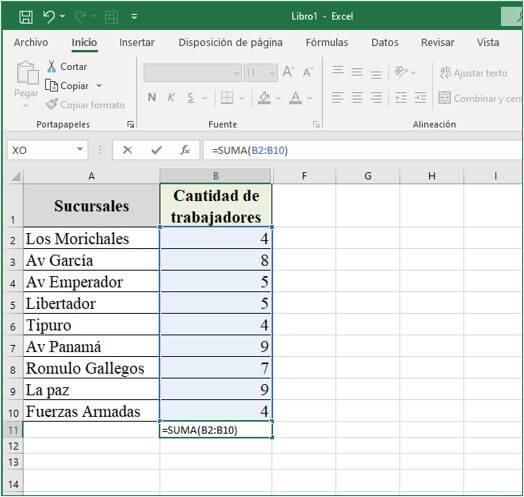This screenshot has height=497, width=524.
Task: Click the Redo arrow icon
Action: pyautogui.click(x=80, y=16)
